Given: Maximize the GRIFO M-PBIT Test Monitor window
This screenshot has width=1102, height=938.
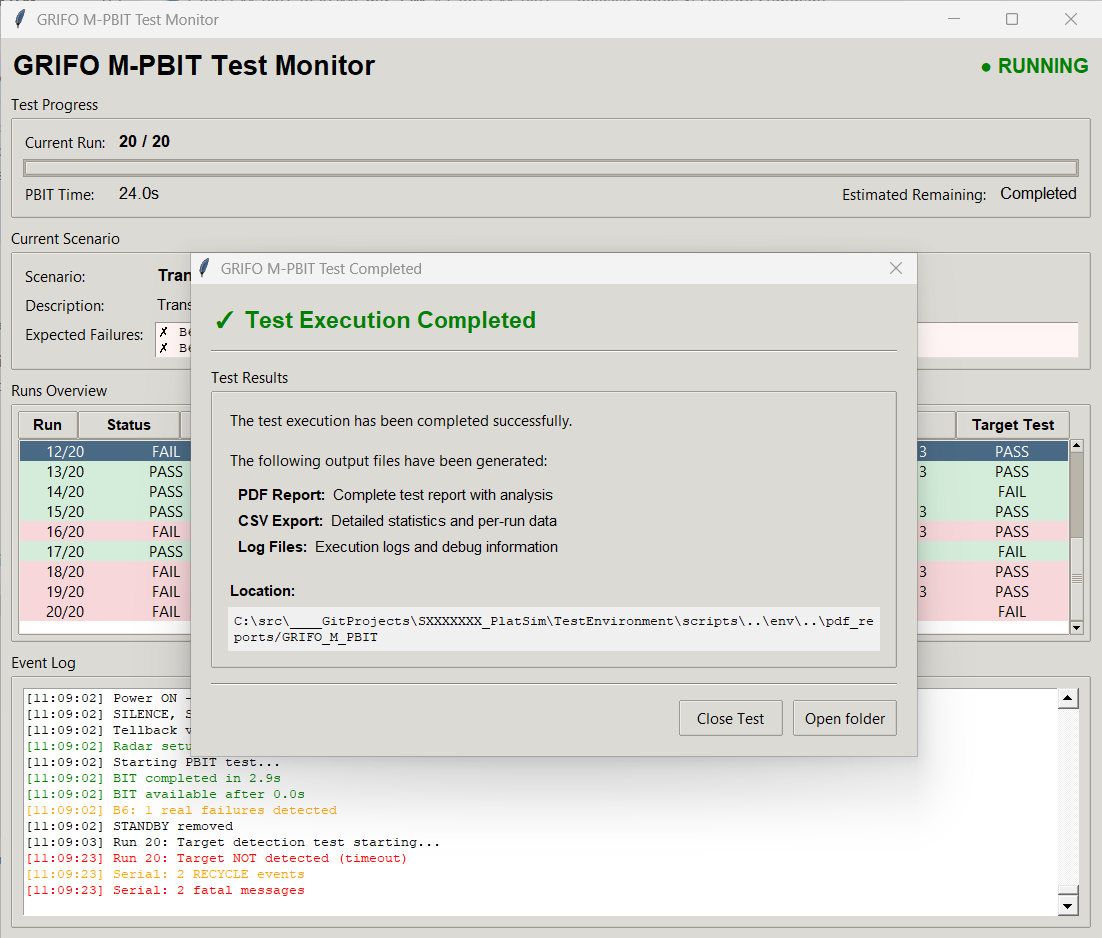Looking at the screenshot, I should 1011,19.
